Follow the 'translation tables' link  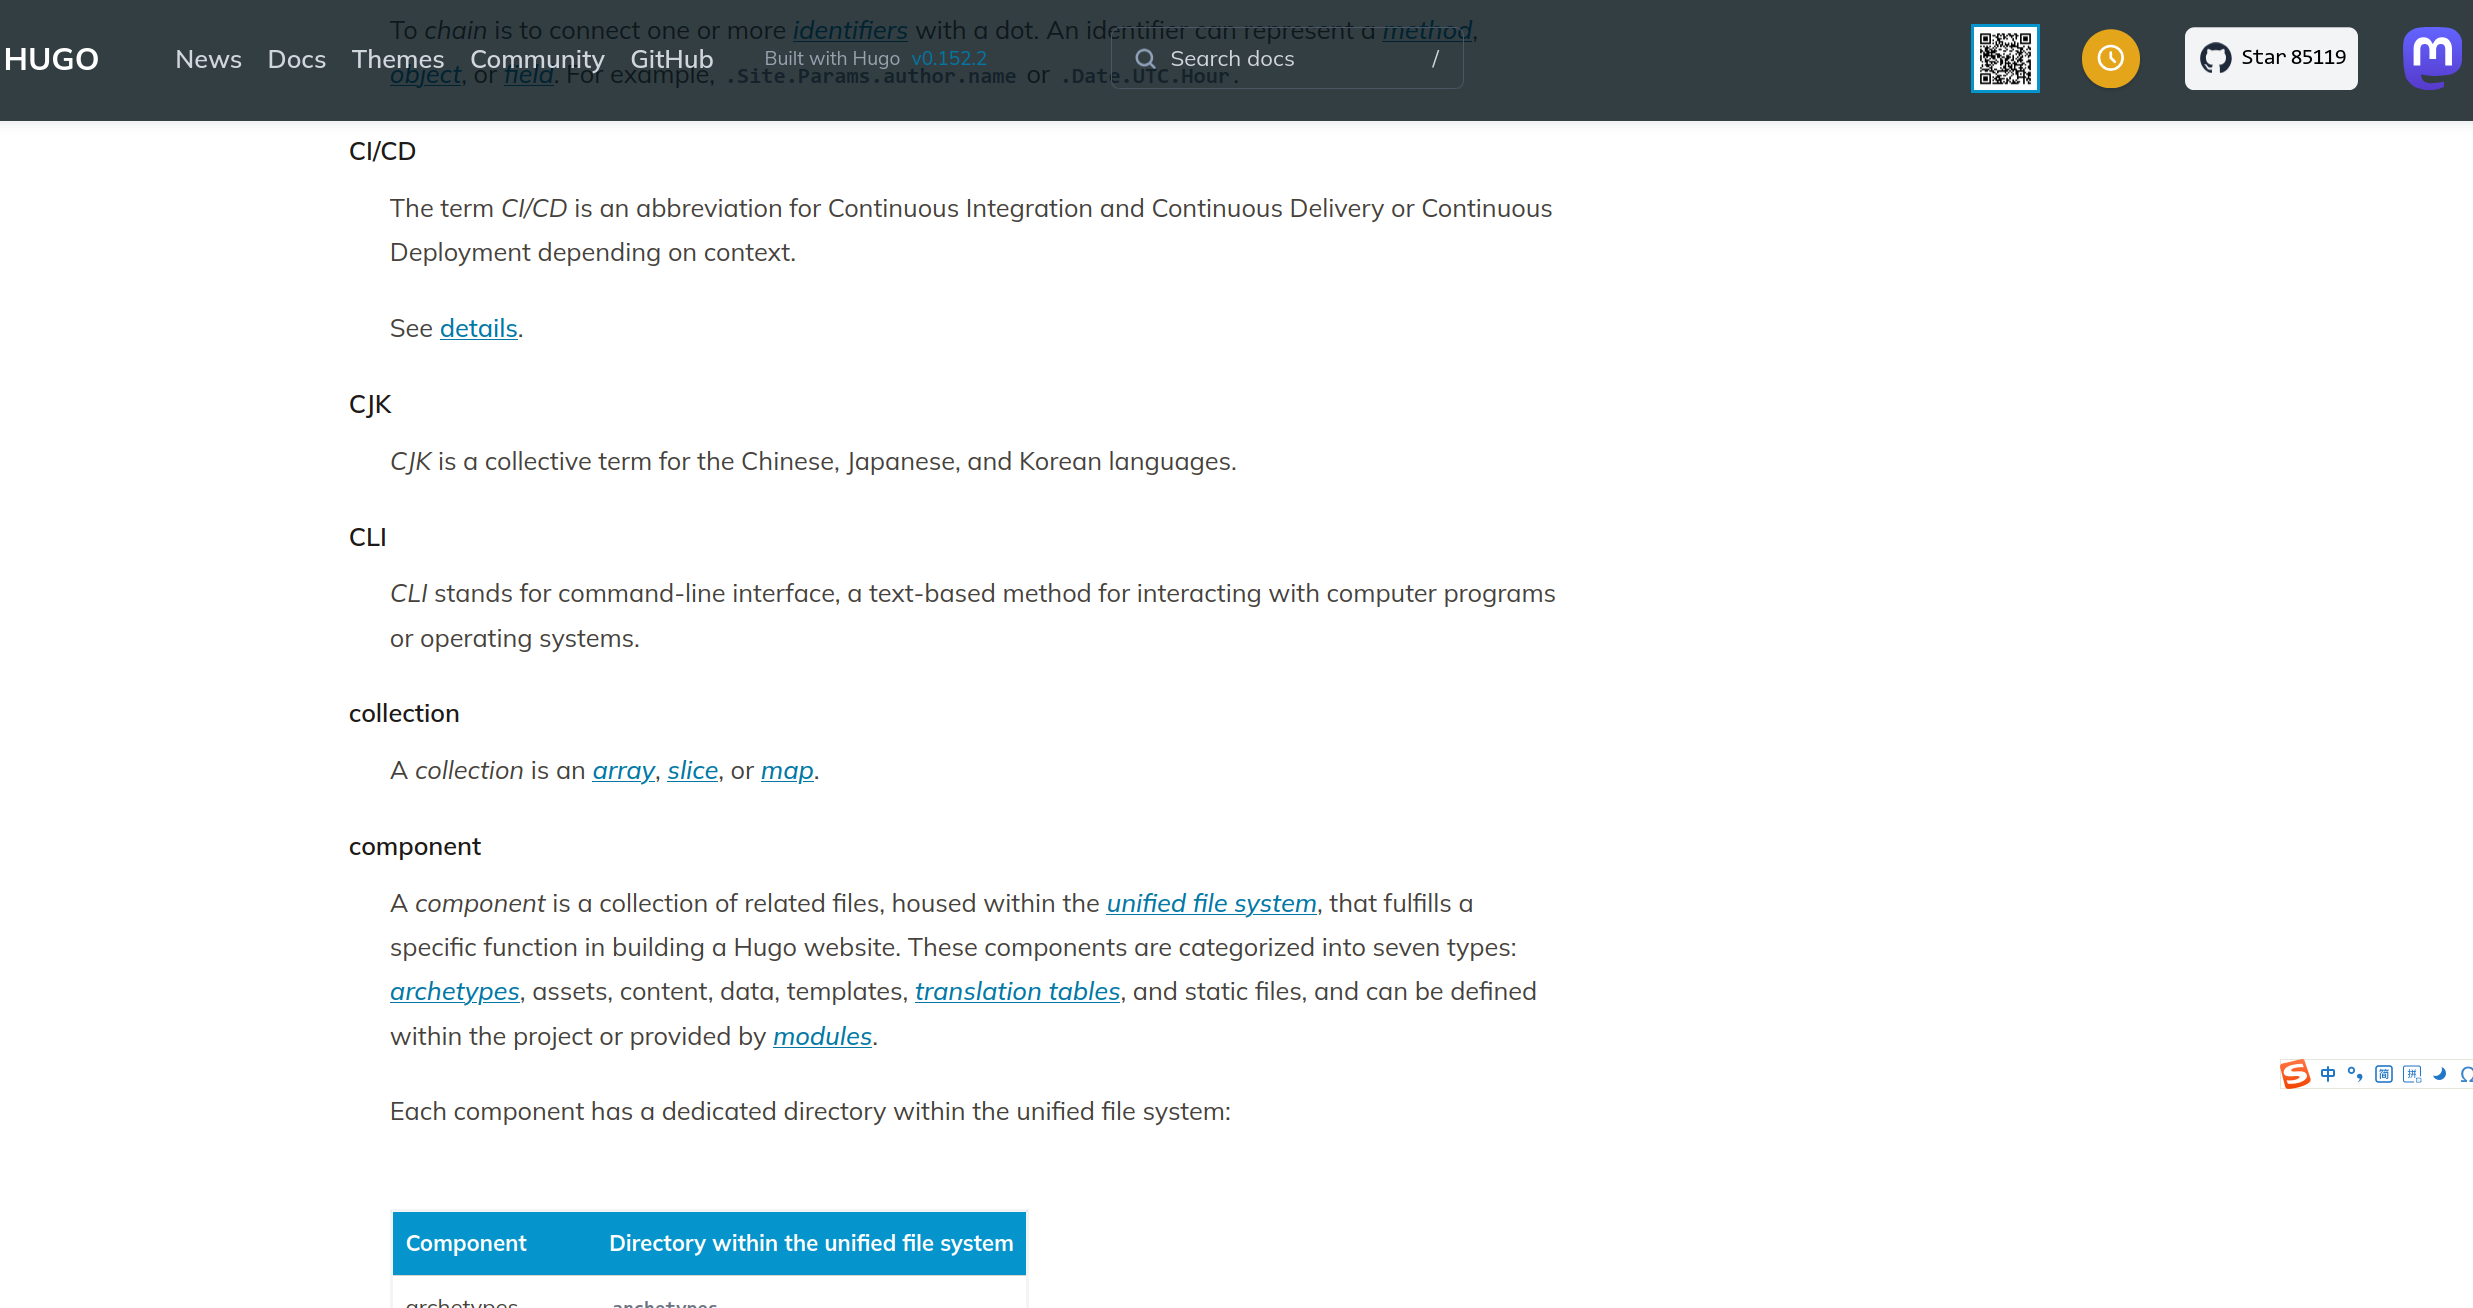click(1017, 991)
